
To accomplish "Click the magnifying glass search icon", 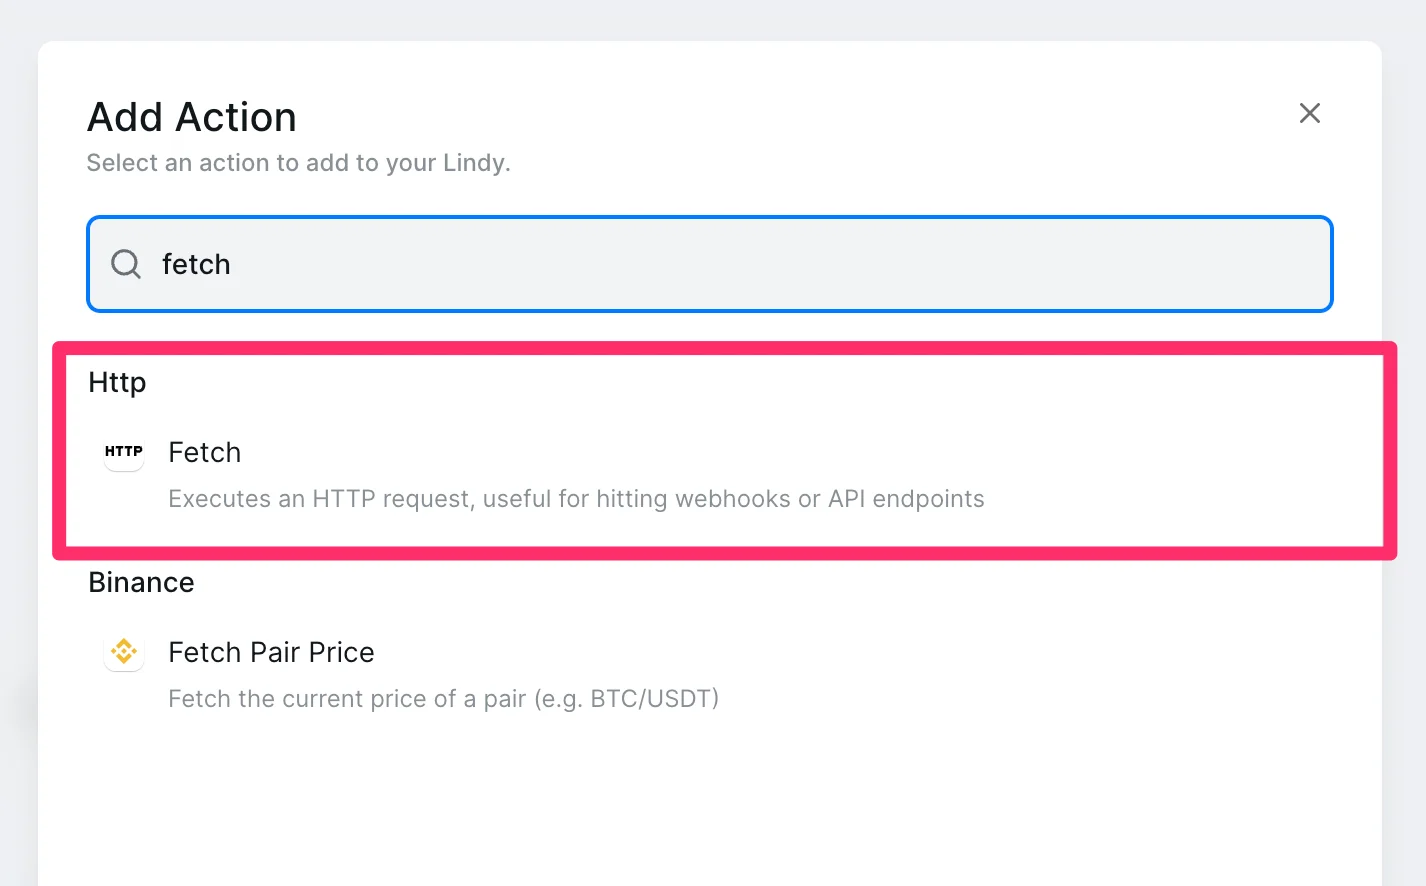I will [126, 264].
